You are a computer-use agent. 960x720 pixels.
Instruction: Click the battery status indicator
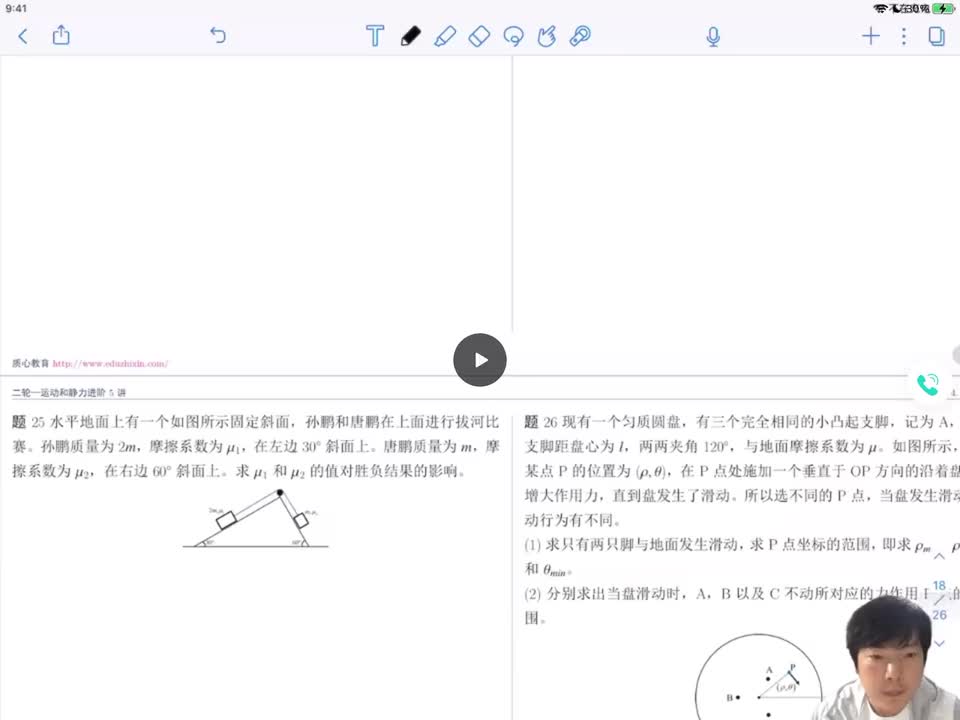click(x=943, y=9)
